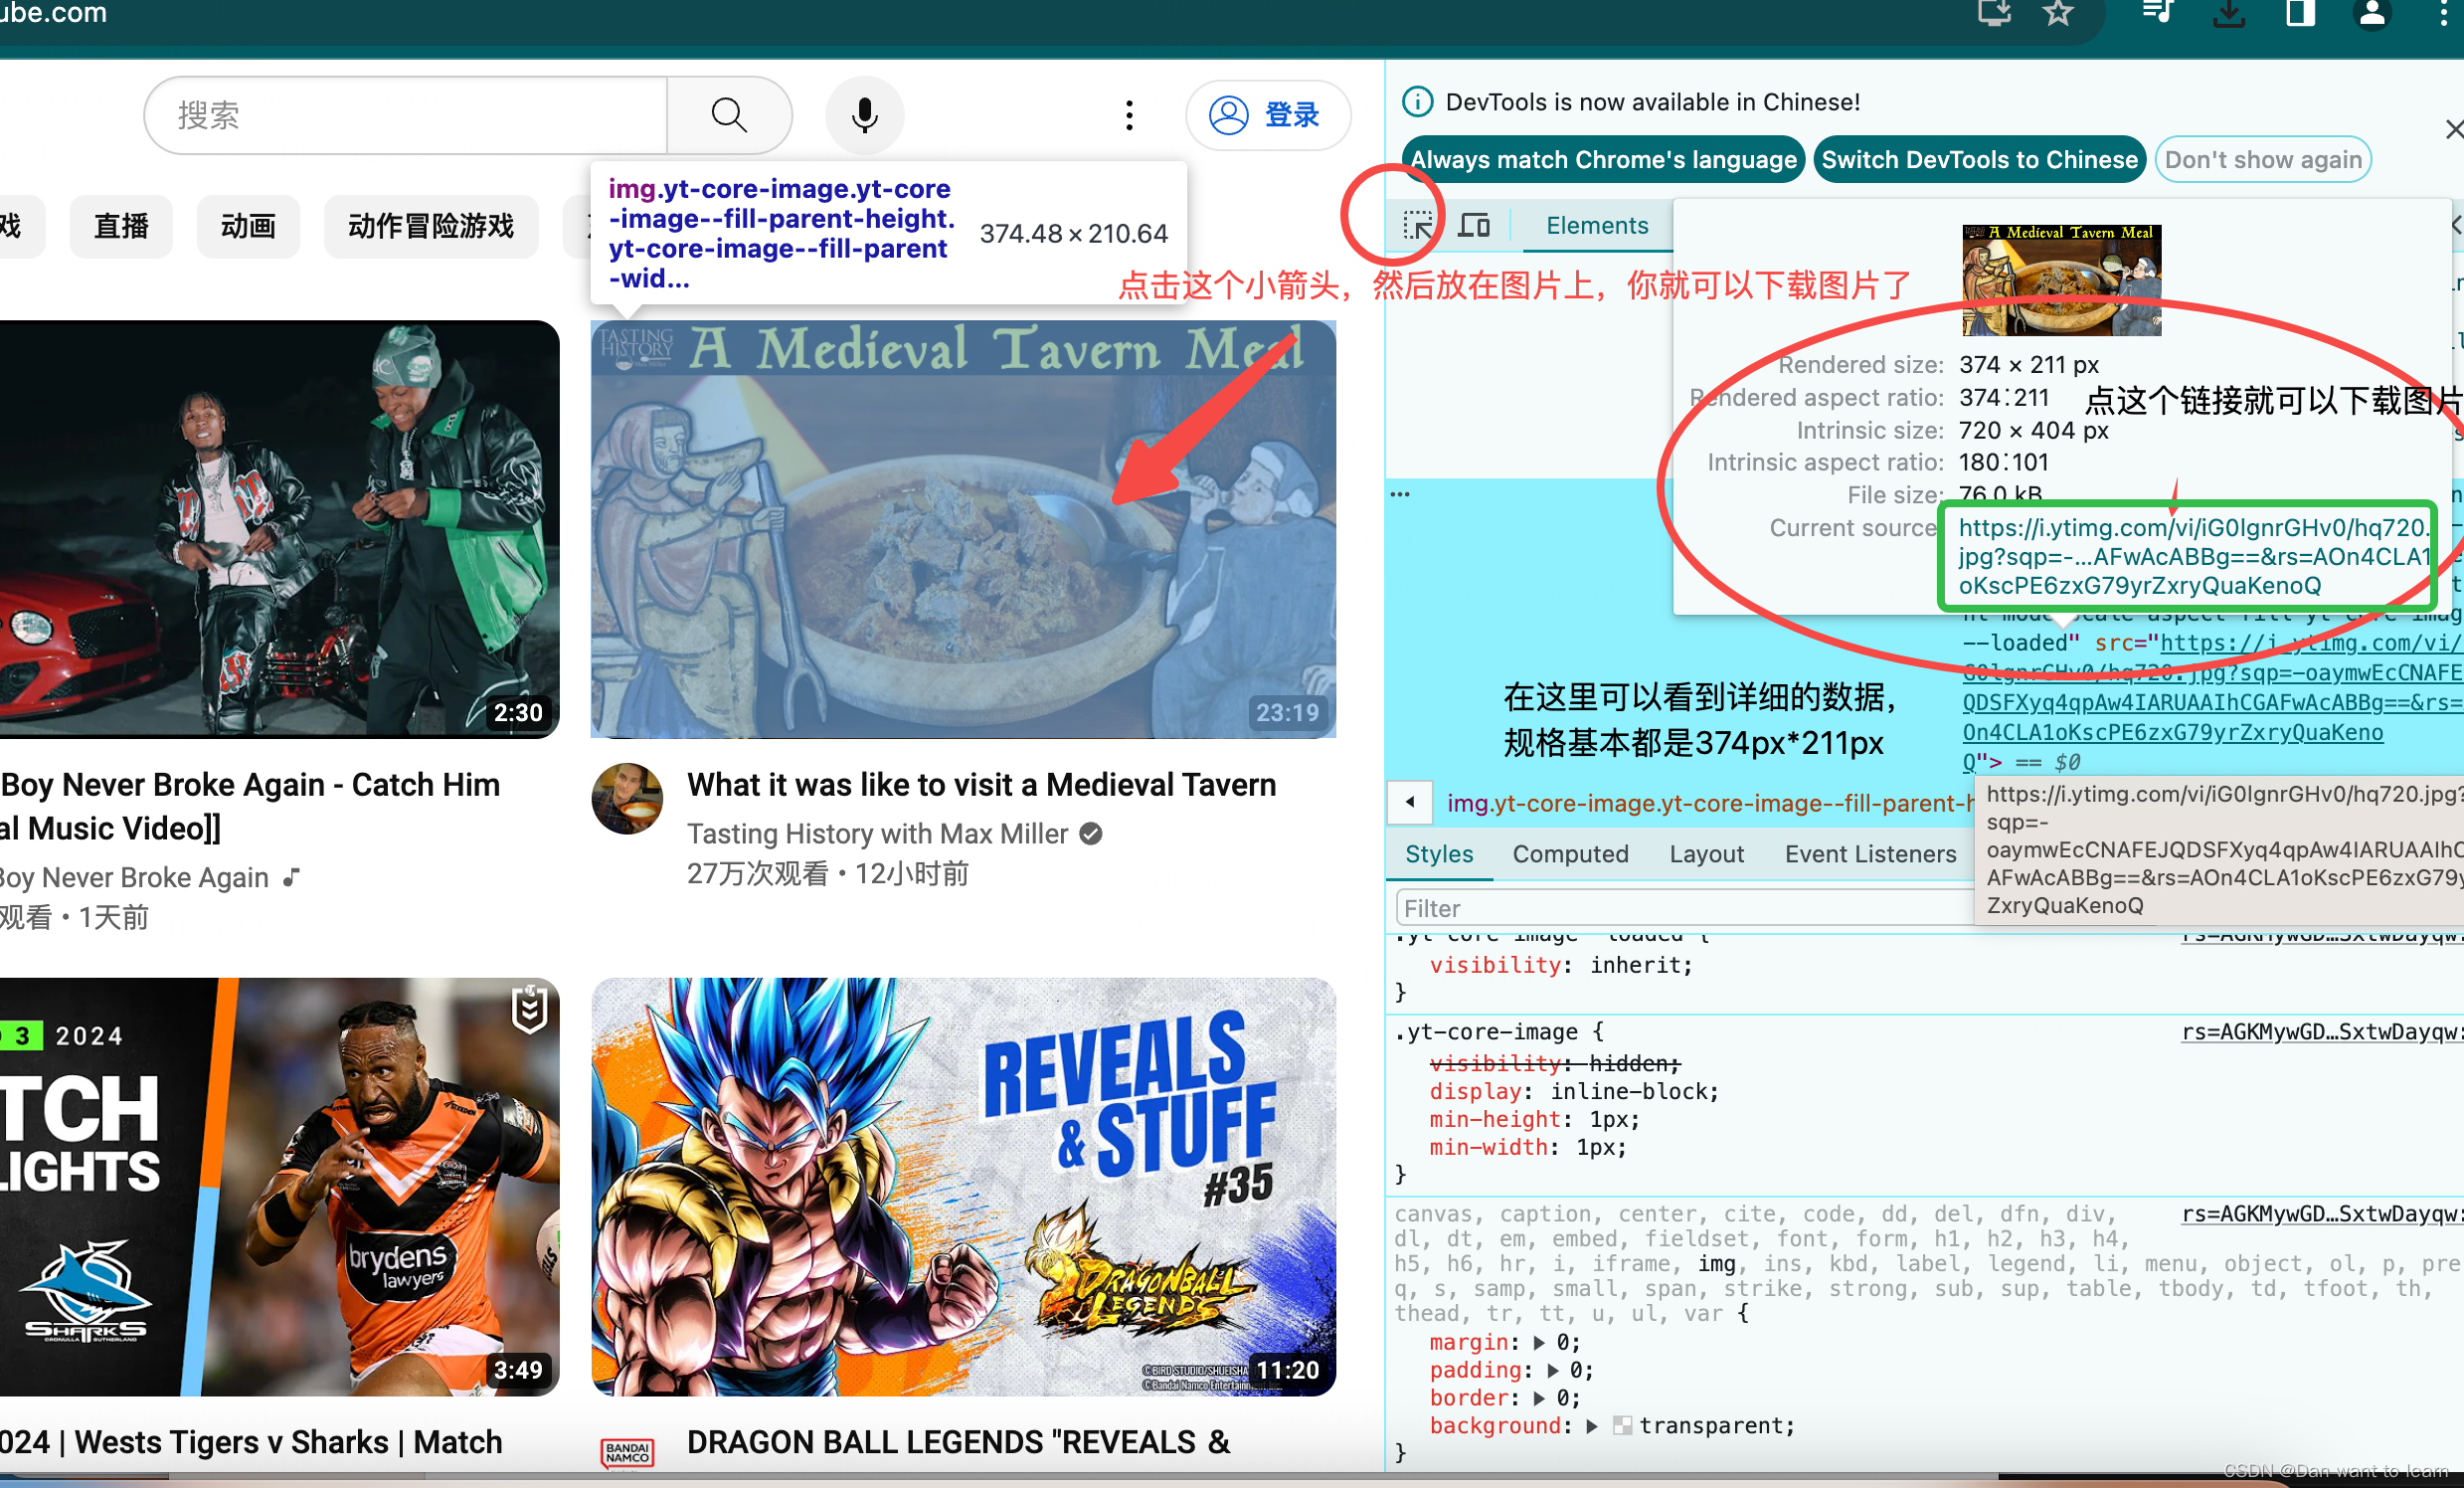Open YouTube settings three-dot menu
This screenshot has width=2464, height=1488.
click(1129, 115)
